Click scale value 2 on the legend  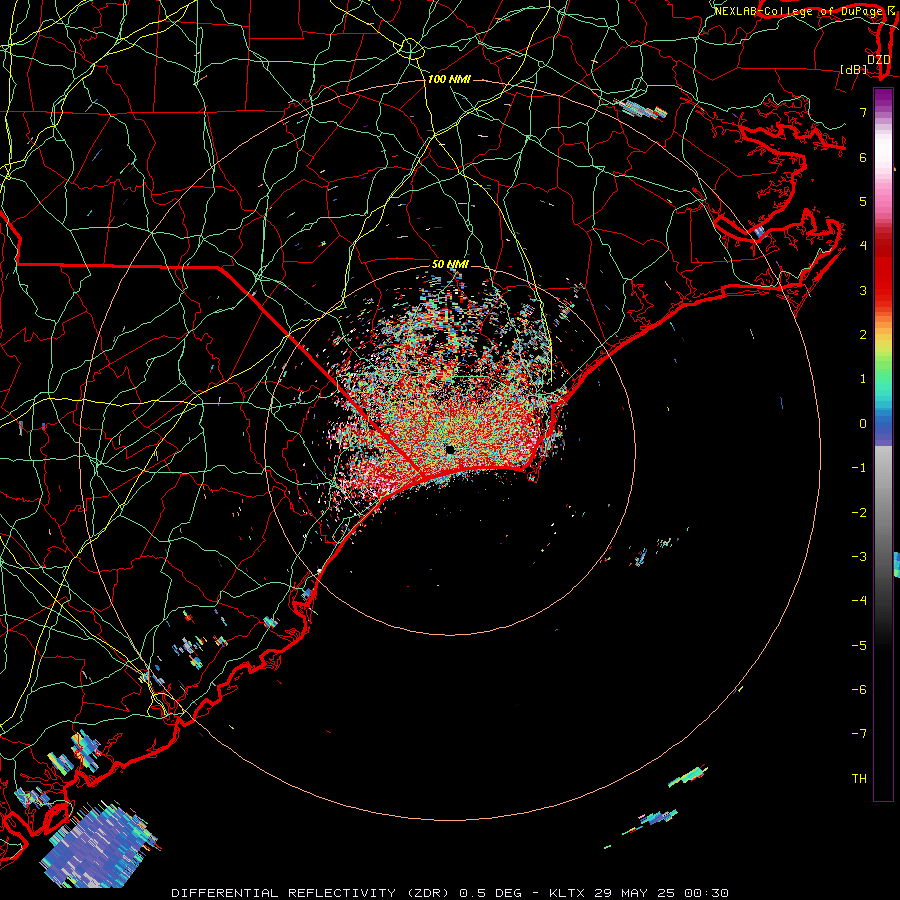863,335
